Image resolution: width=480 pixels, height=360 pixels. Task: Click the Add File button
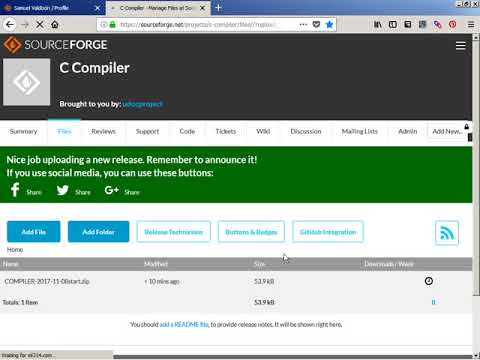click(34, 232)
